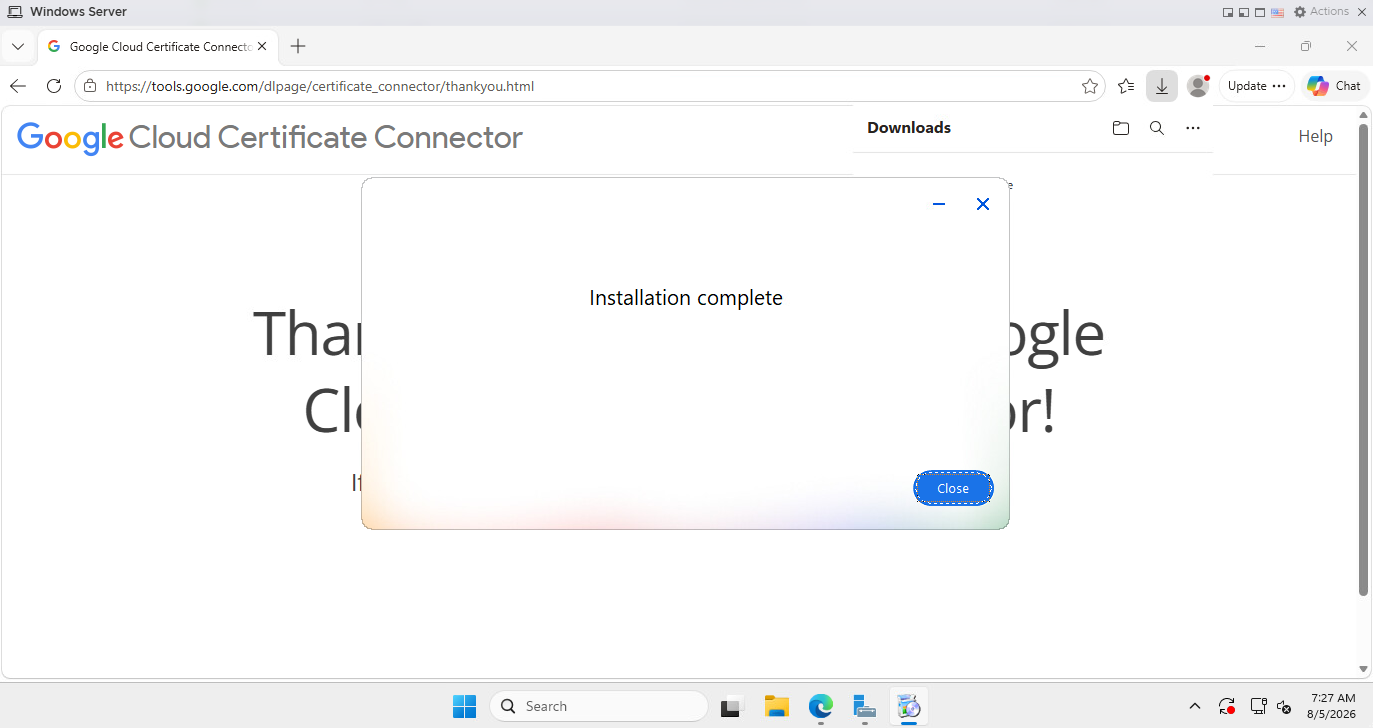Open the Windows Start menu
Image resolution: width=1373 pixels, height=728 pixels.
pyautogui.click(x=464, y=706)
